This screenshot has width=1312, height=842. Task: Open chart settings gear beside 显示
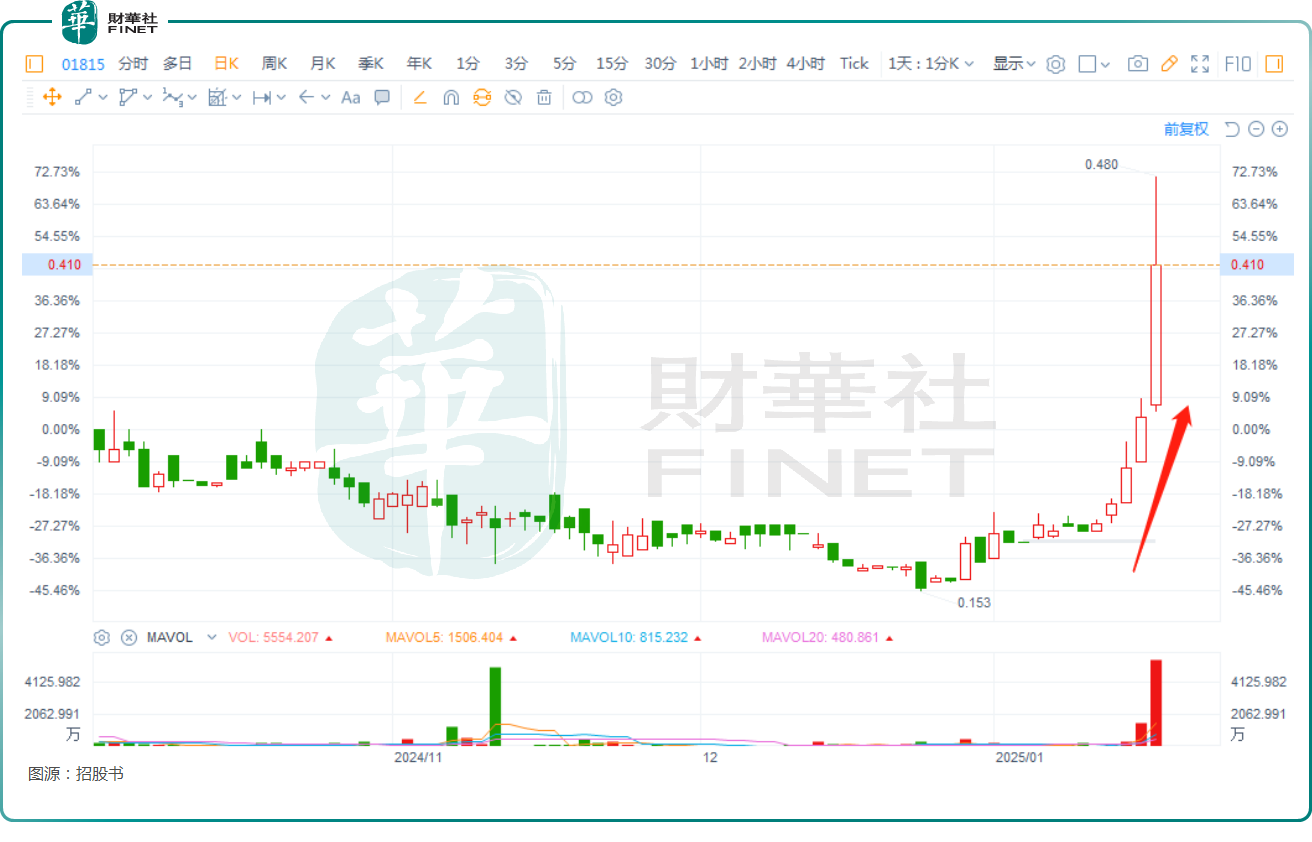(1055, 64)
